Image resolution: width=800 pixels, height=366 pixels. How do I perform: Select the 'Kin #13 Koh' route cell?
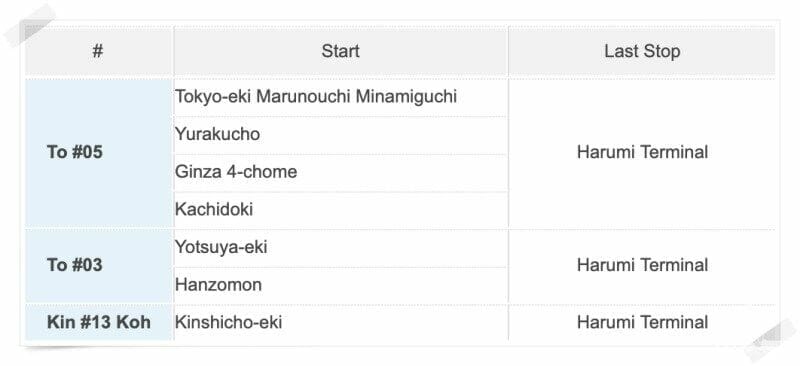click(x=98, y=322)
